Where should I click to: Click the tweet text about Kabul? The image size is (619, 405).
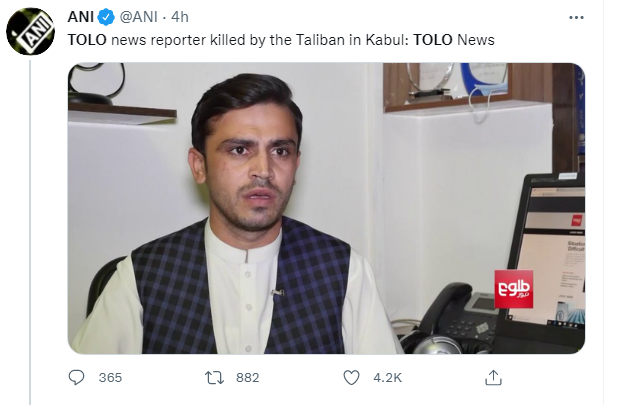point(281,40)
